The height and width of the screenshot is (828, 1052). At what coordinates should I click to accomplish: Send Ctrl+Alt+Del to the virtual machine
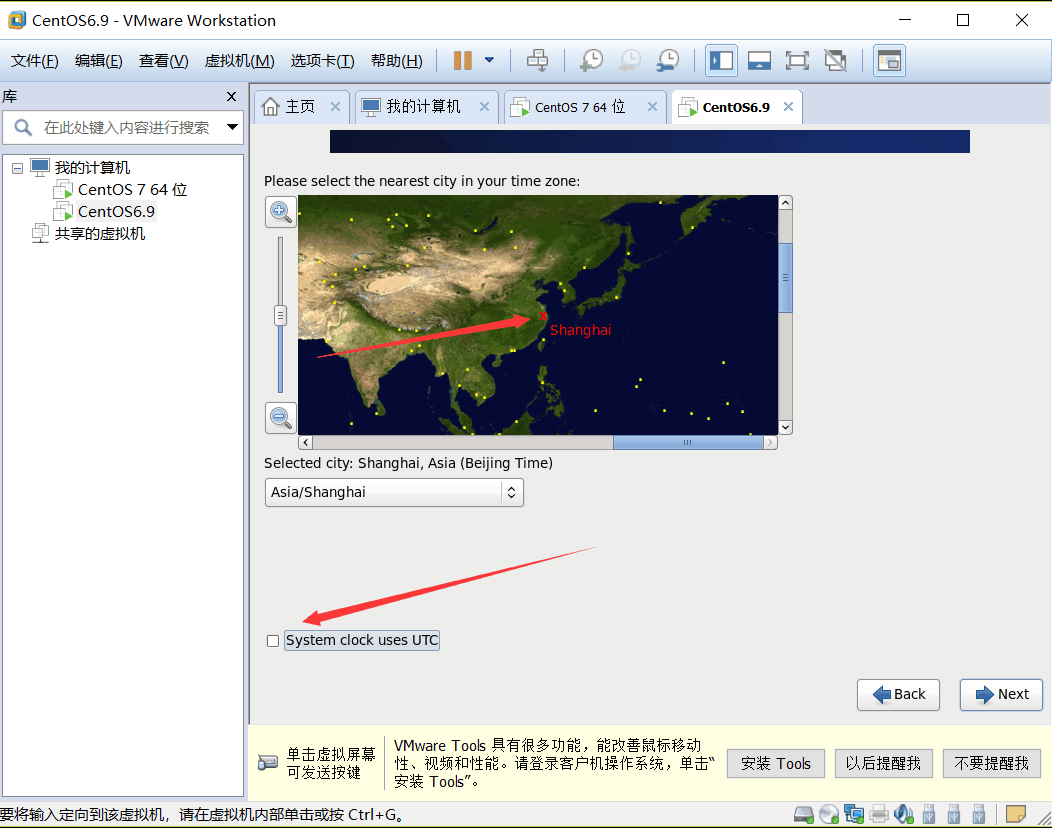tap(537, 60)
